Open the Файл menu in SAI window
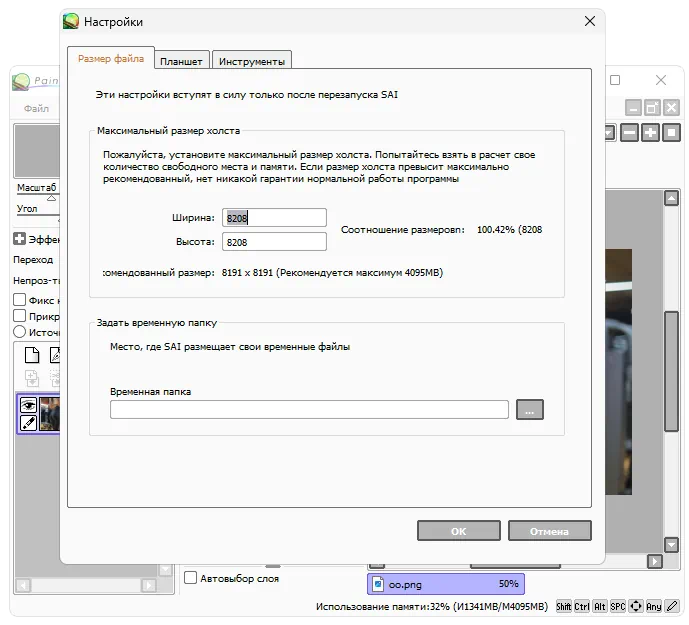The height and width of the screenshot is (625, 689). point(36,108)
